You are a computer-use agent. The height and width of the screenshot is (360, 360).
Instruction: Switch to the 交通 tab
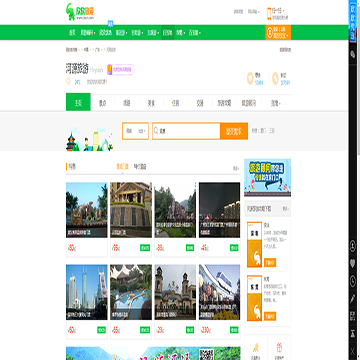[200, 104]
